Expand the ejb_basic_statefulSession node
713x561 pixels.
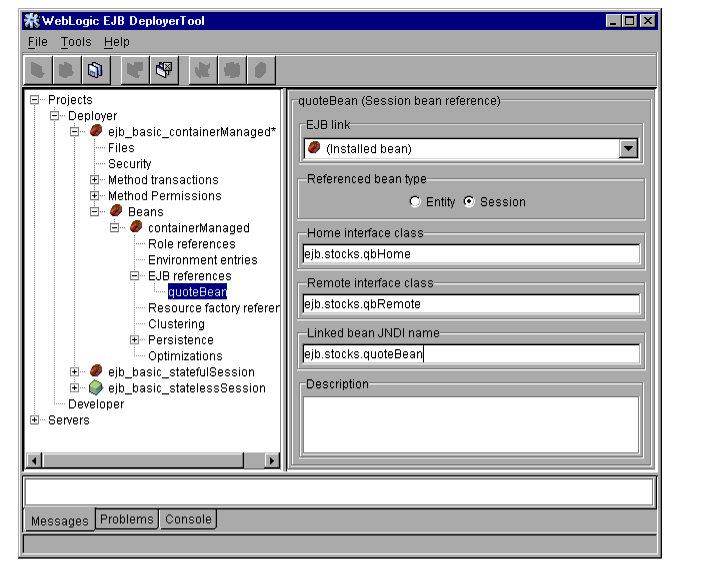tap(75, 372)
